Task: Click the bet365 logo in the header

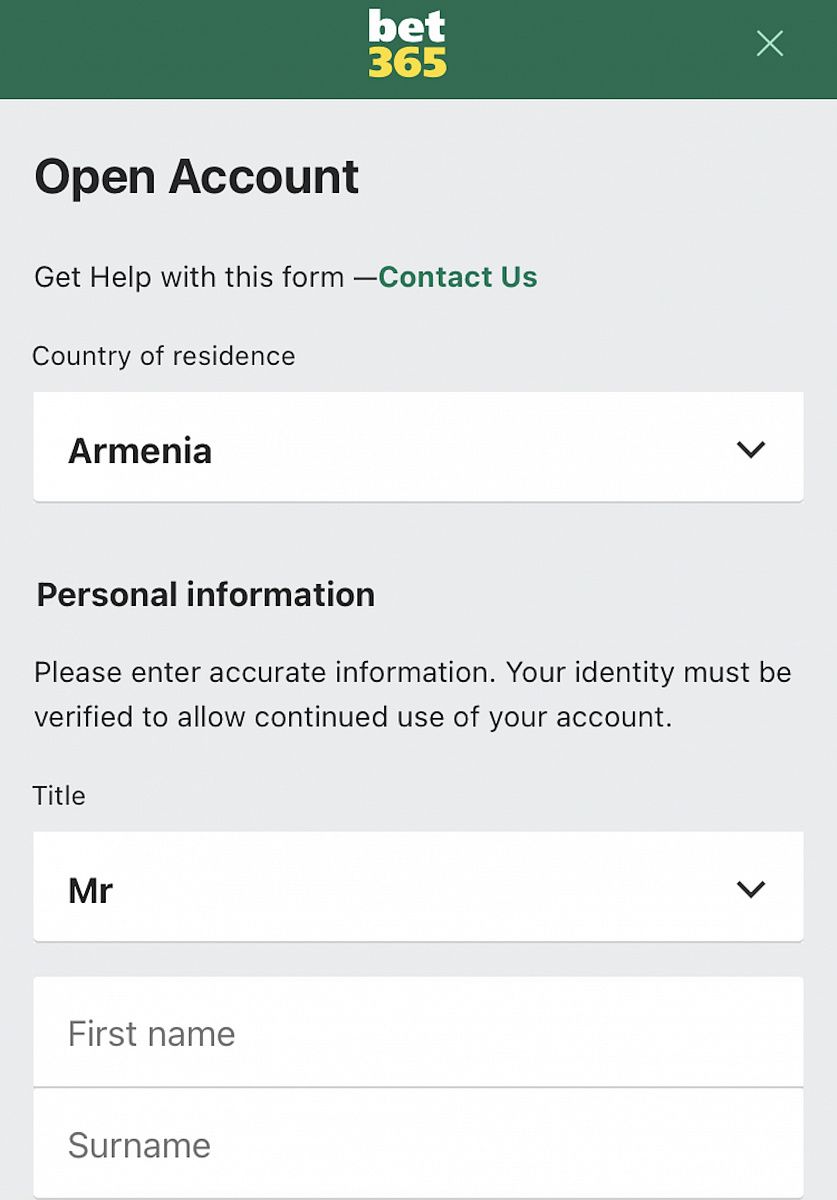Action: pyautogui.click(x=407, y=44)
